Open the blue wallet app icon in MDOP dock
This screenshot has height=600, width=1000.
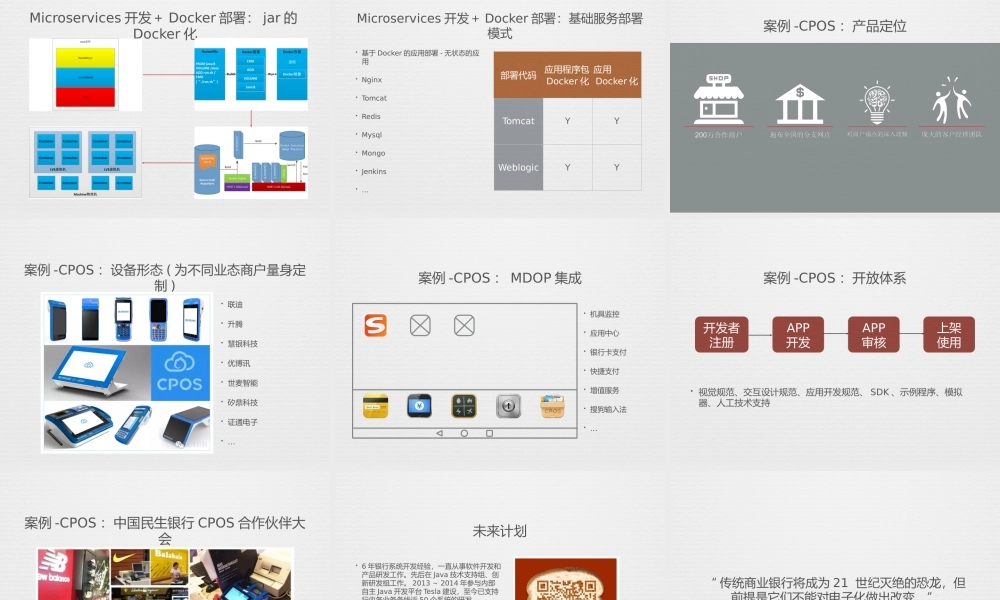(x=420, y=407)
